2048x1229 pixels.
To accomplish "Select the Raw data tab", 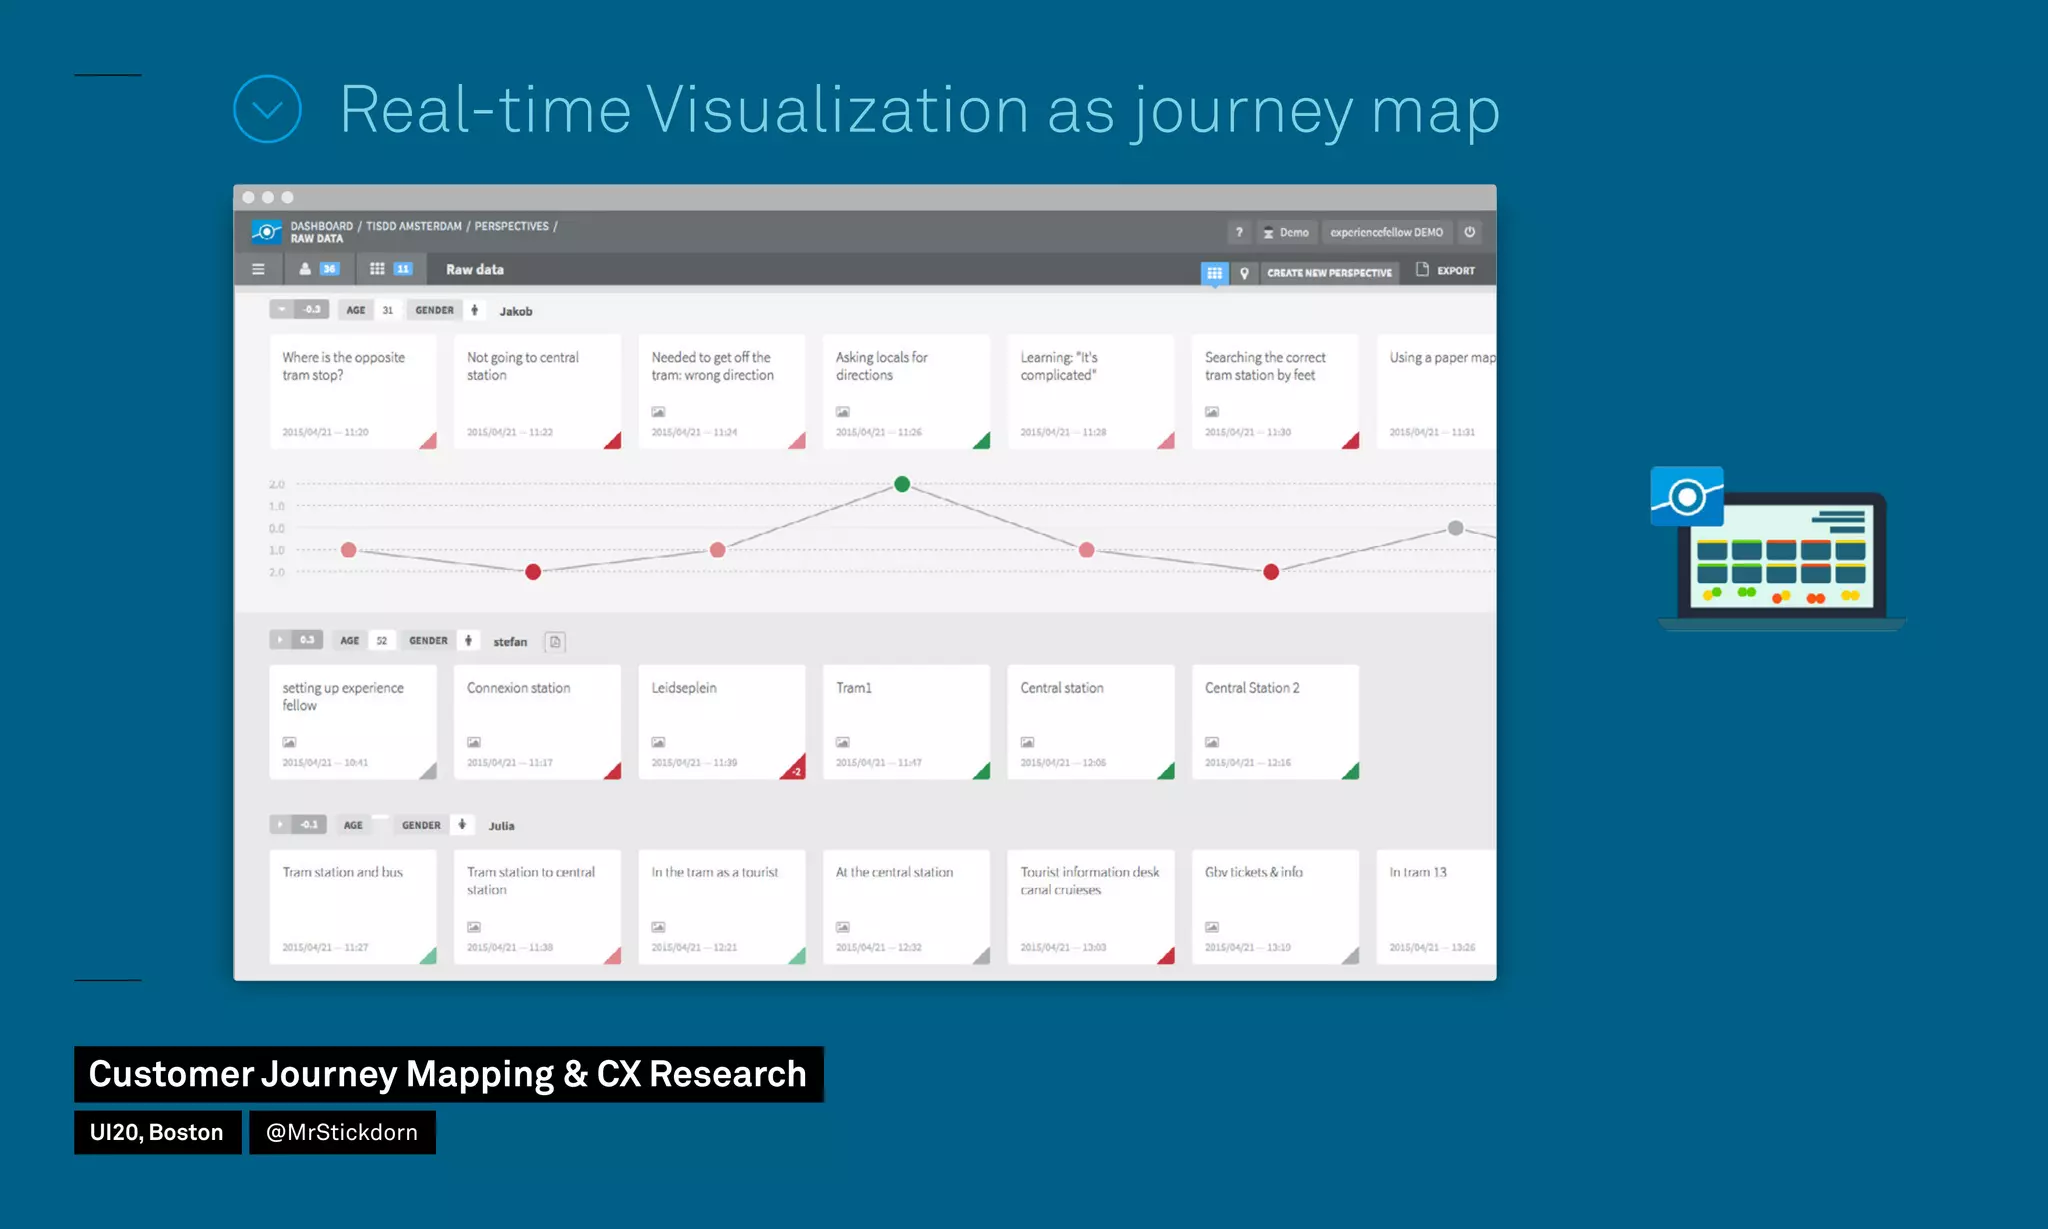I will click(x=474, y=269).
